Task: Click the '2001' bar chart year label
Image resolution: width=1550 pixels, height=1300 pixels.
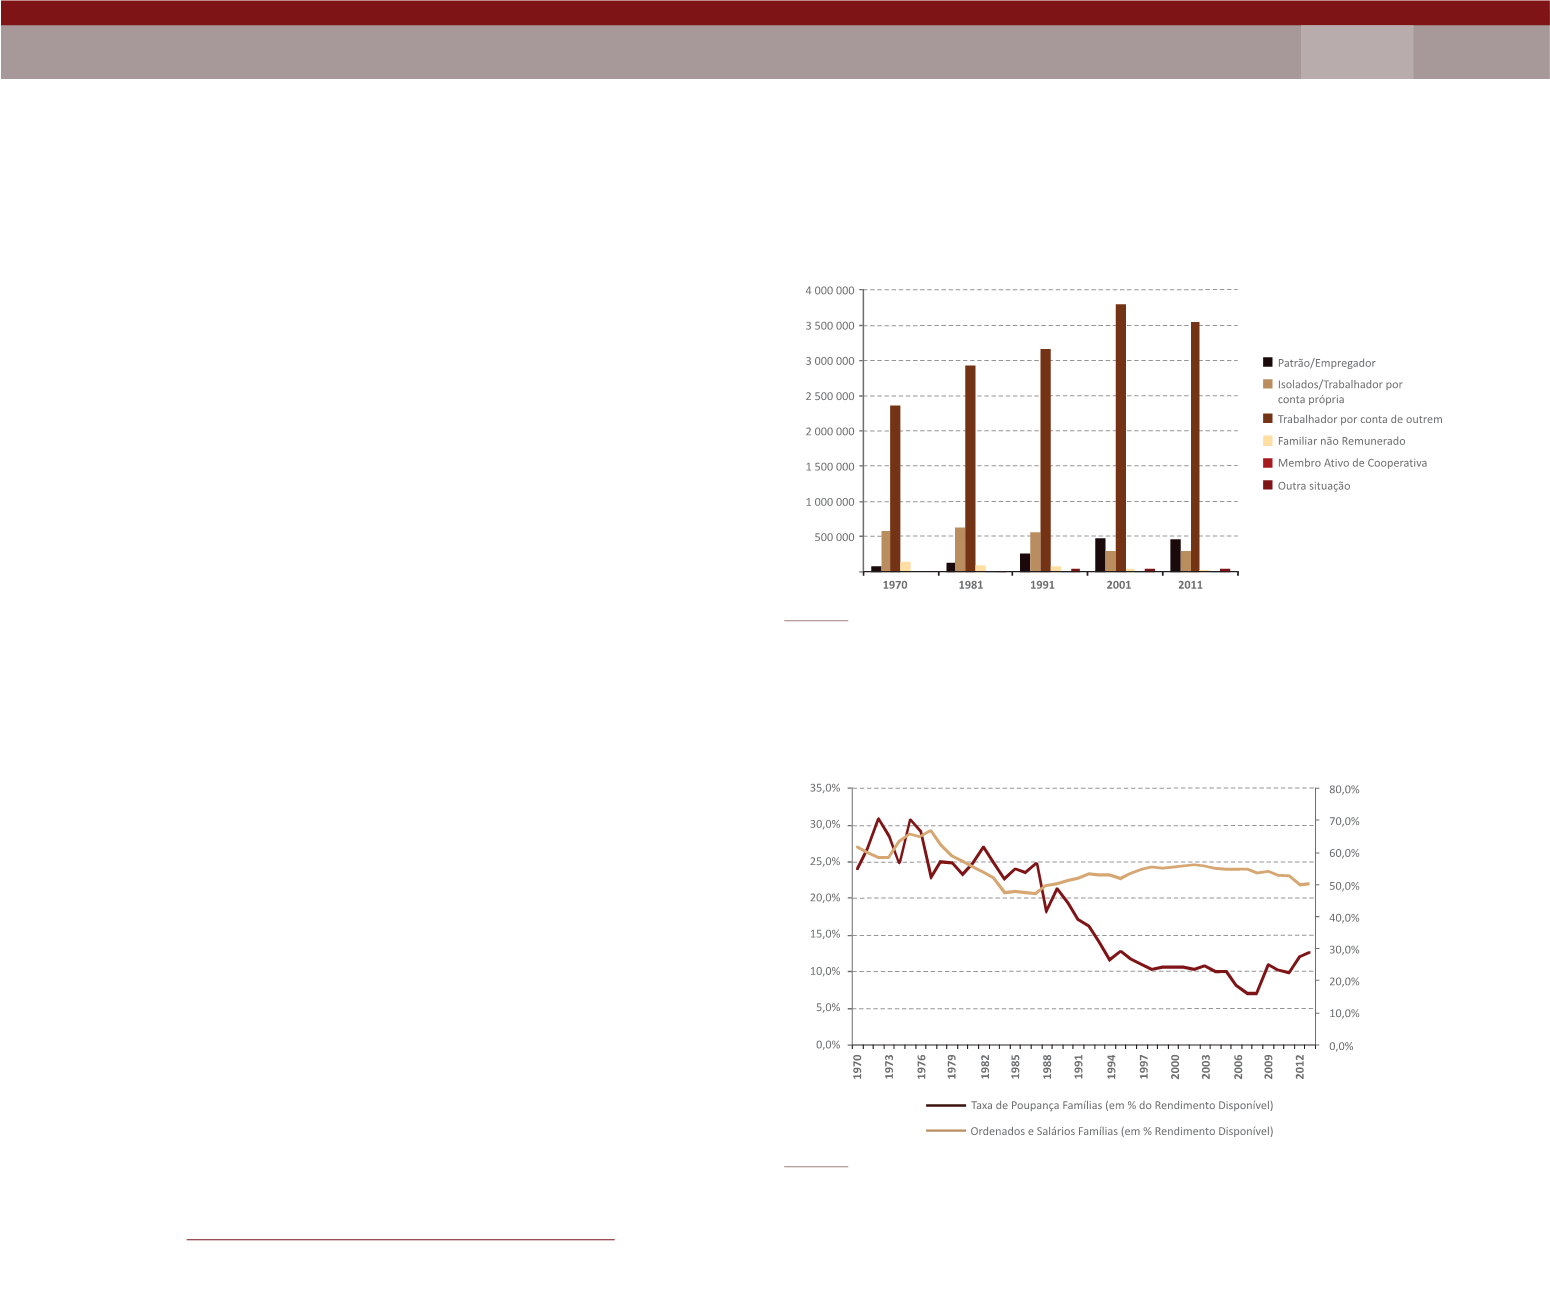Action: pyautogui.click(x=1119, y=585)
